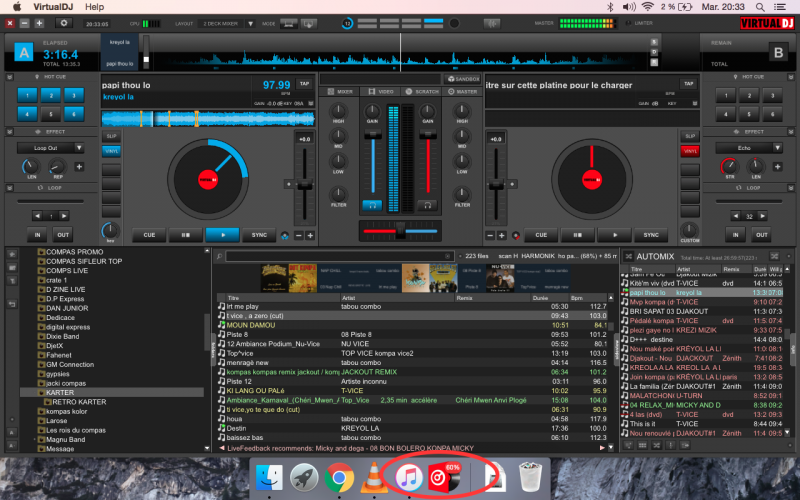
Task: Expand the Magnu Band folder
Action: point(35,439)
